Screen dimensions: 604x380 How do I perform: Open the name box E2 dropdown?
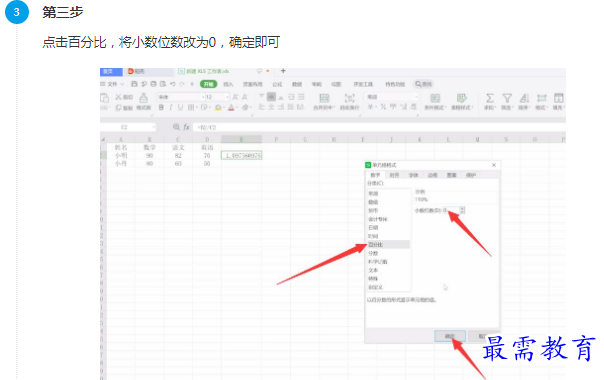click(153, 127)
